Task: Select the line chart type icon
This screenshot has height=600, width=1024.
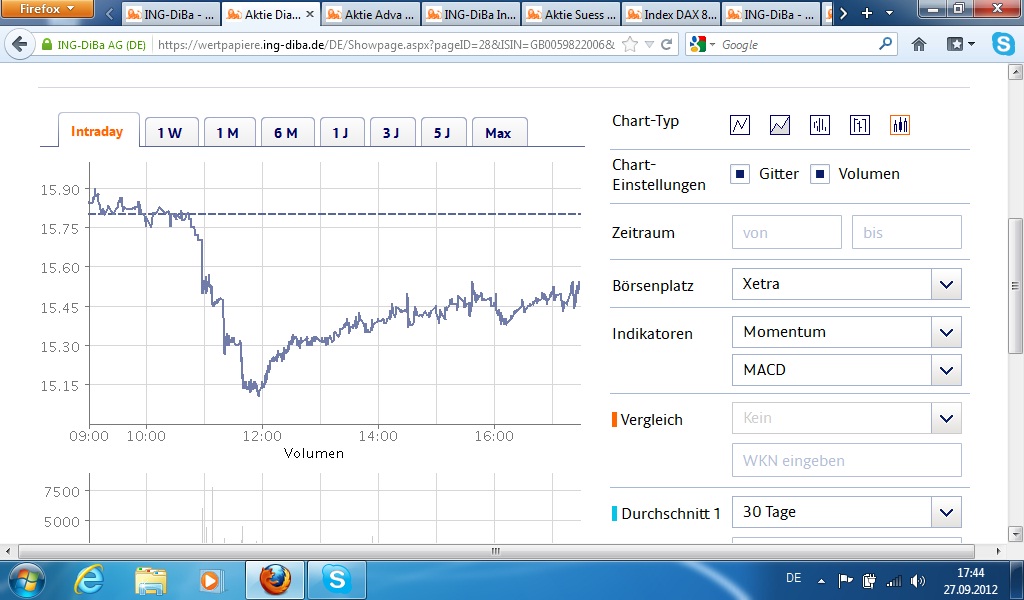Action: click(740, 125)
